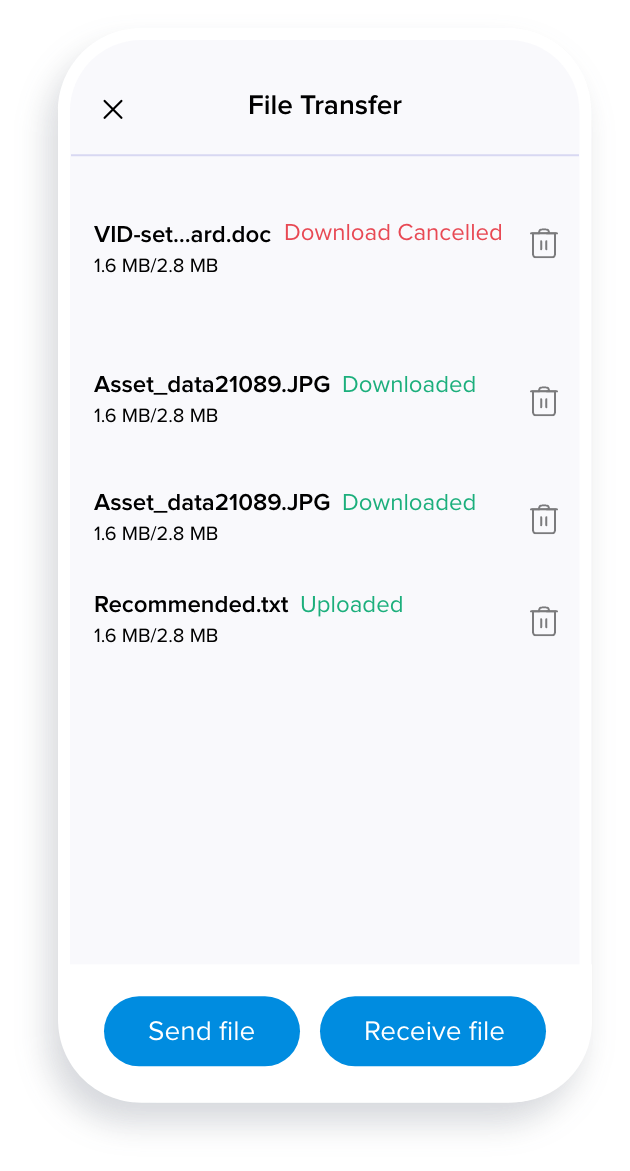
Task: Click the red Download Cancelled status
Action: point(393,232)
